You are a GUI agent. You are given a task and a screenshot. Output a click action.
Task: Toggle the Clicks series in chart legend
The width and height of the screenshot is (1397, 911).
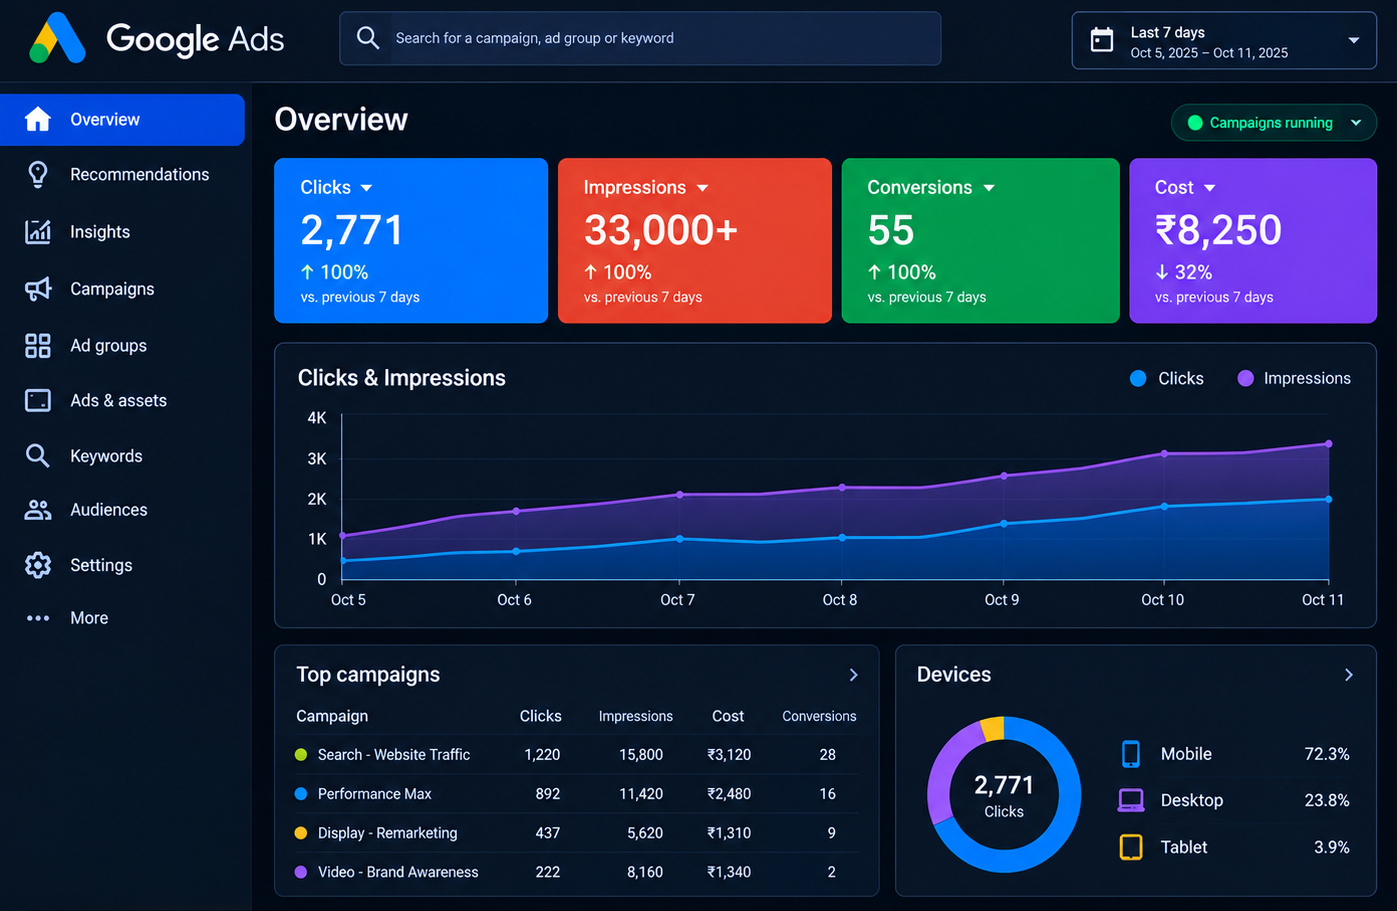pos(1166,378)
